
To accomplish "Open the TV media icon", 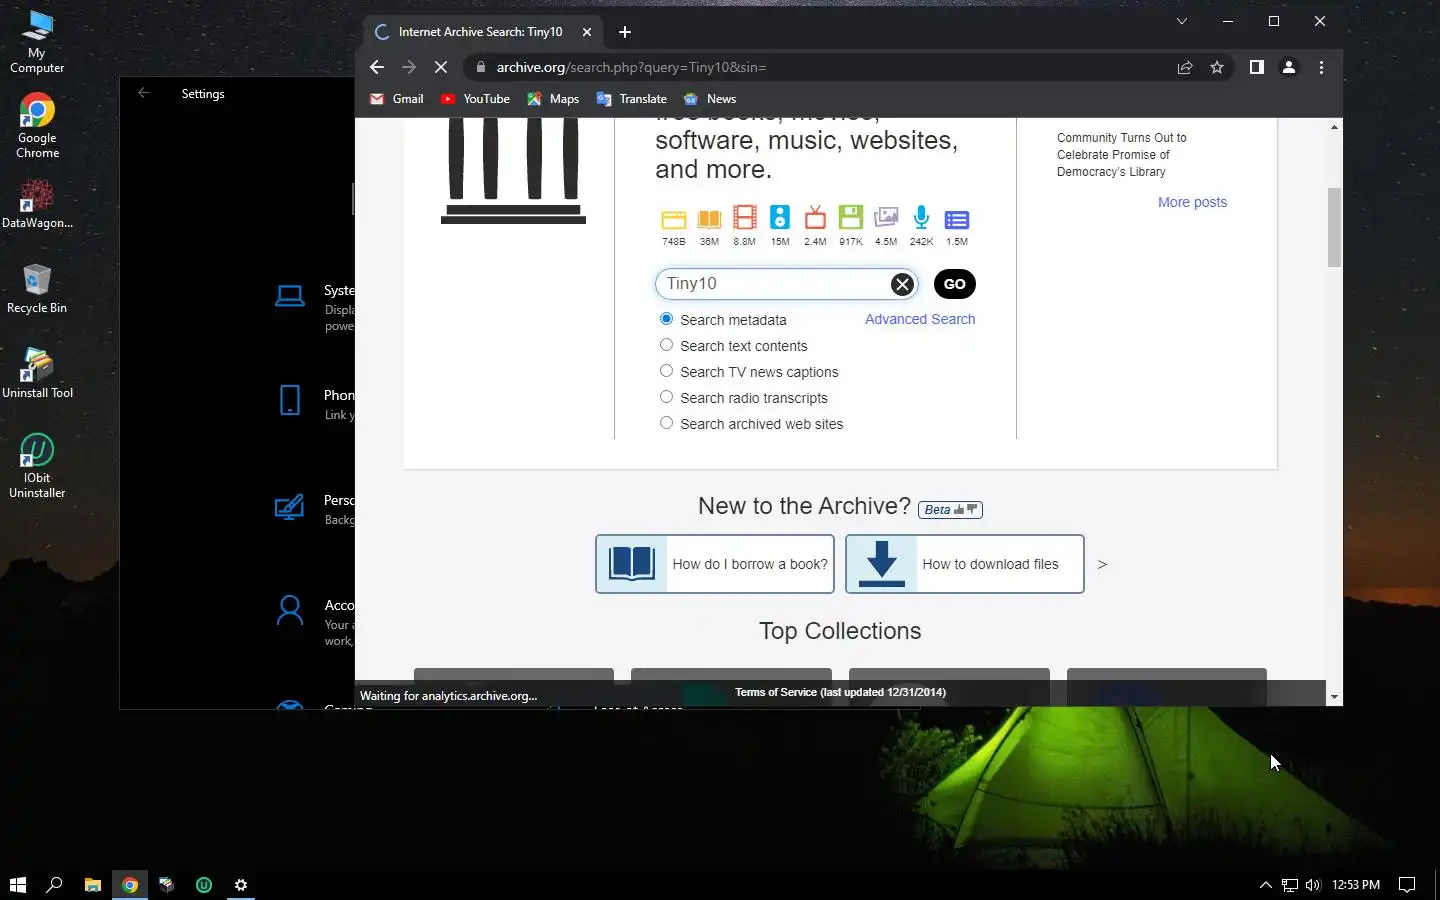I will [815, 217].
